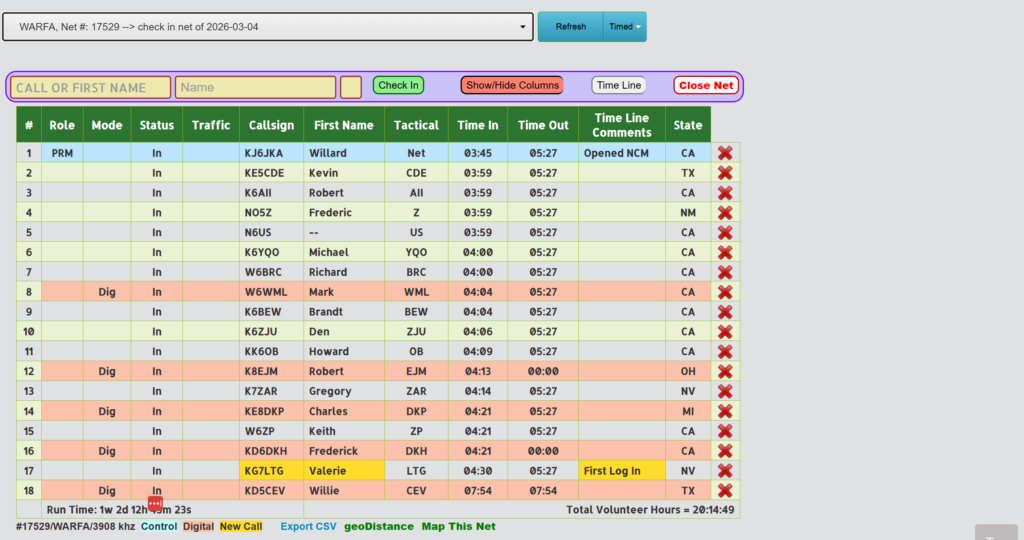
Task: Open the net selection dropdown
Action: (267, 27)
